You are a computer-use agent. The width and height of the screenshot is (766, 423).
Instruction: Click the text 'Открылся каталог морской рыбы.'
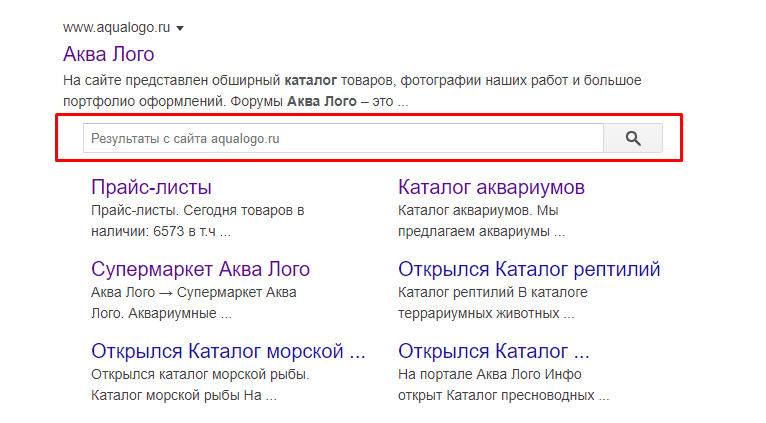[200, 375]
